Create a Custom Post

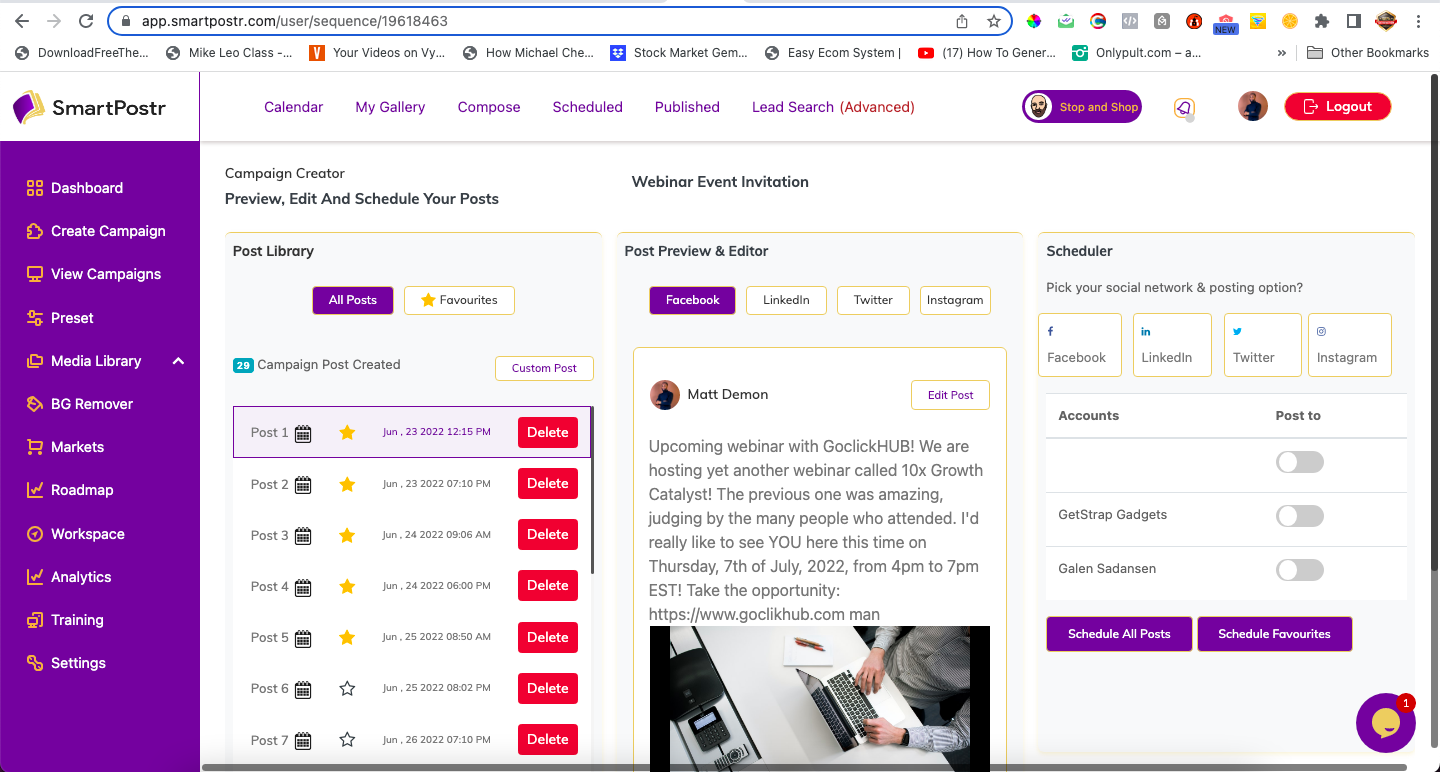coord(544,368)
